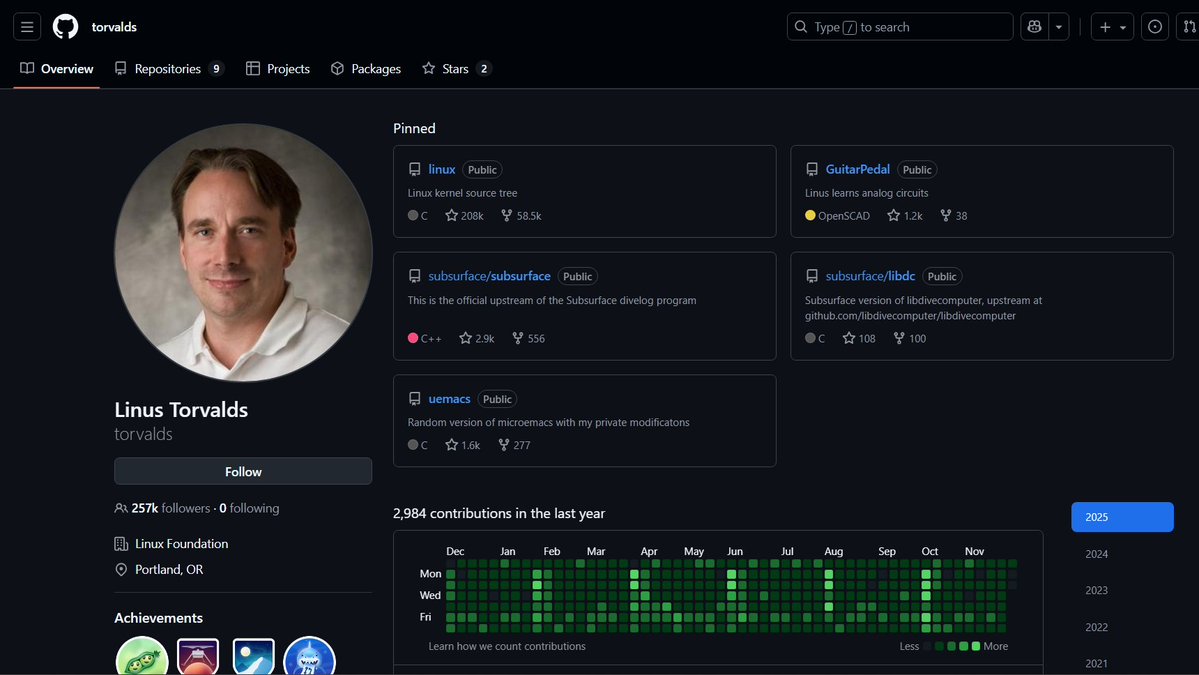Focus the Type / to search field
The image size is (1199, 675).
(899, 27)
